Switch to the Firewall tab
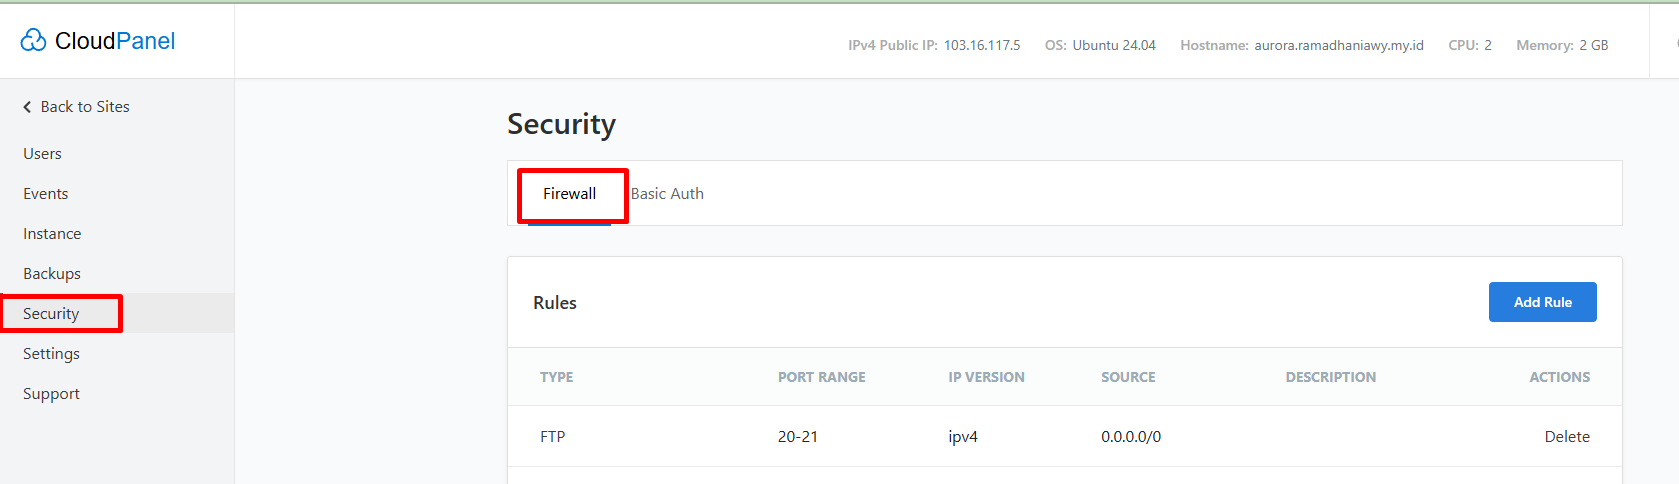The height and width of the screenshot is (484, 1679). pos(569,194)
